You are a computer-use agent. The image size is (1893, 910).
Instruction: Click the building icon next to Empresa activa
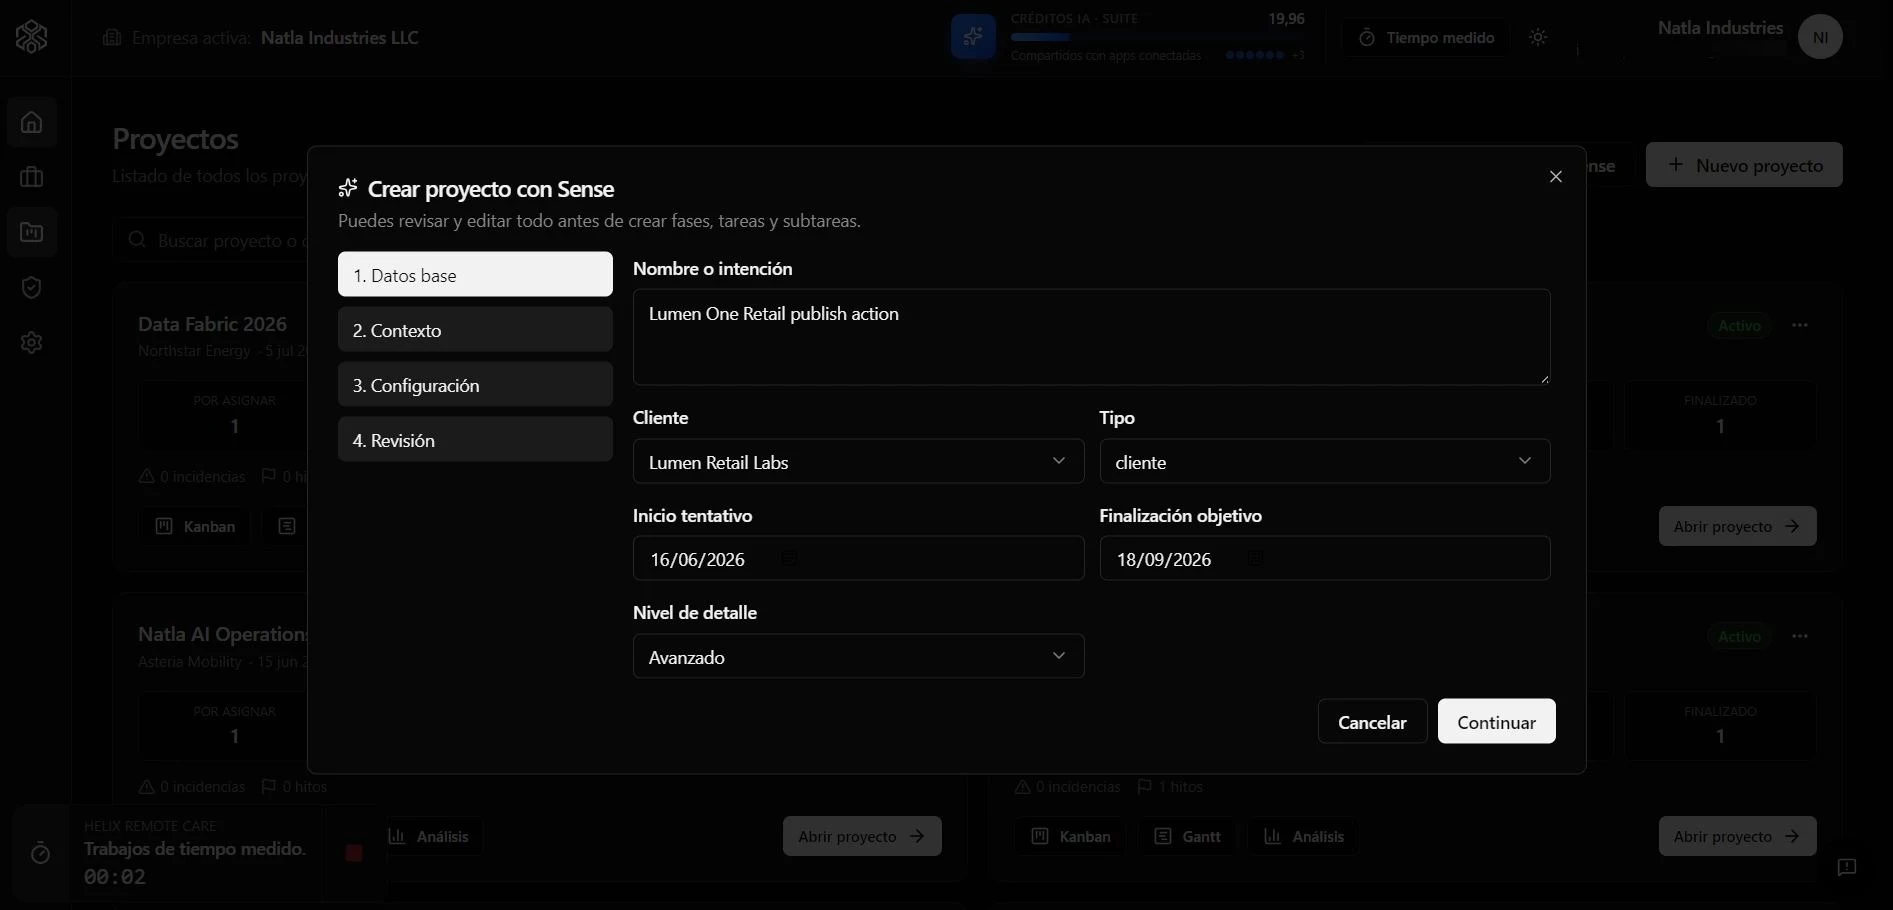click(112, 38)
